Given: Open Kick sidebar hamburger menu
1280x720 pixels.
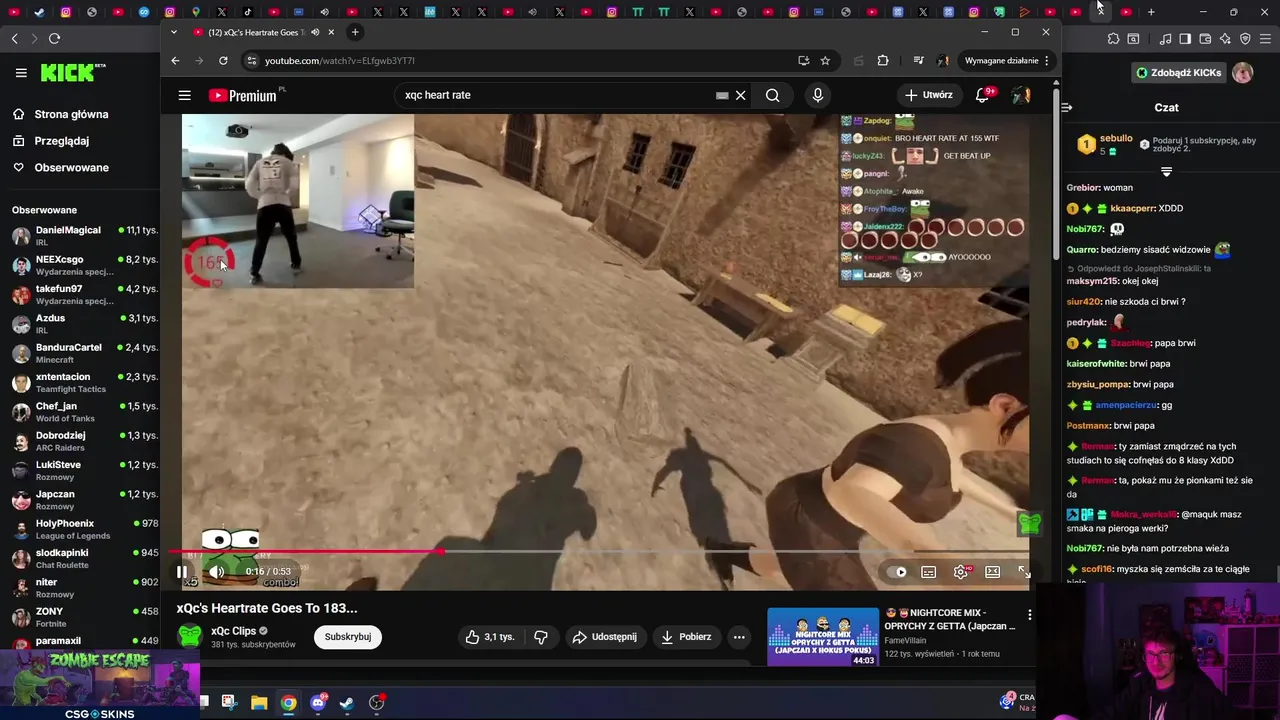Looking at the screenshot, I should pos(21,73).
